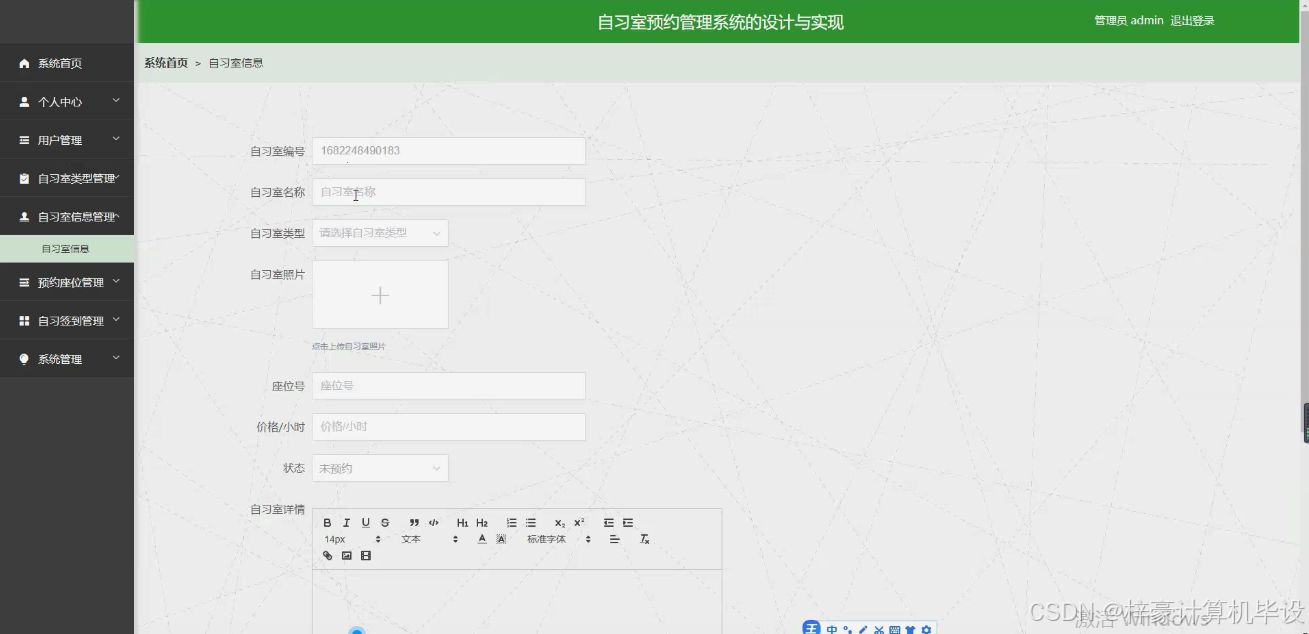Image resolution: width=1309 pixels, height=634 pixels.
Task: Select 自习室信息 in the sidebar
Action: (x=67, y=248)
